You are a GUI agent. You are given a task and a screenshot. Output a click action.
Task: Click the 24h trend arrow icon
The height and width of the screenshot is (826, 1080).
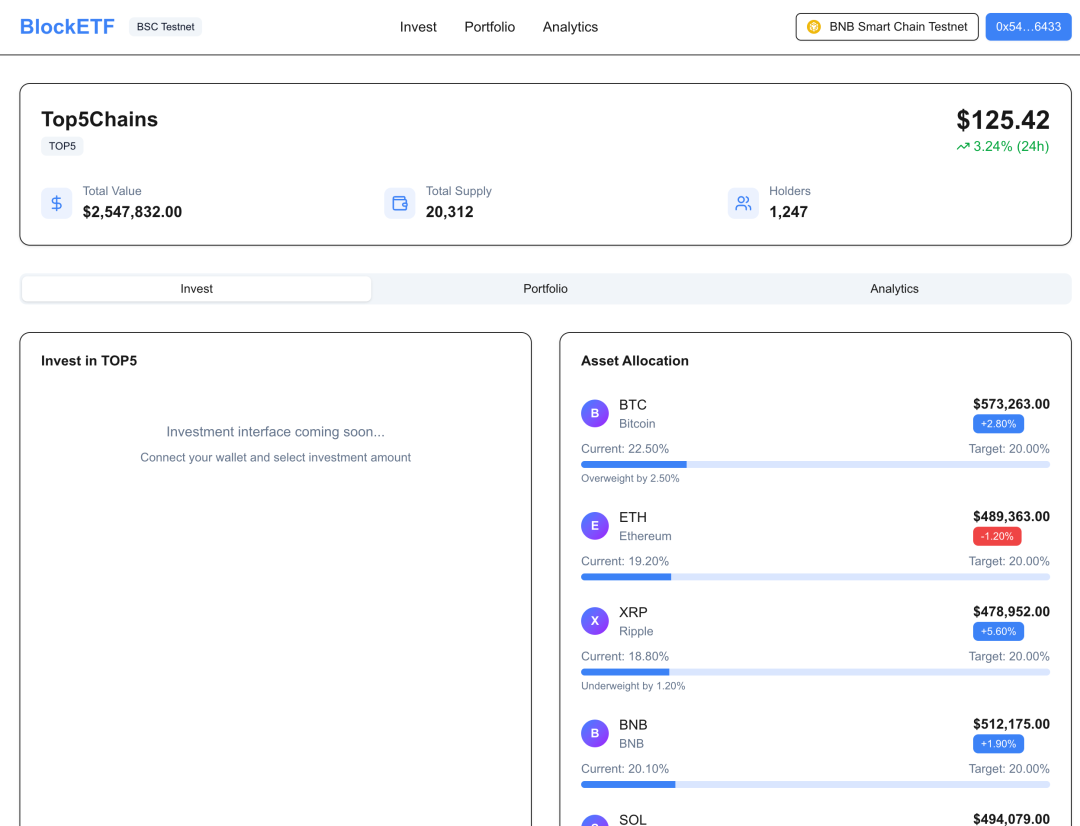[963, 147]
